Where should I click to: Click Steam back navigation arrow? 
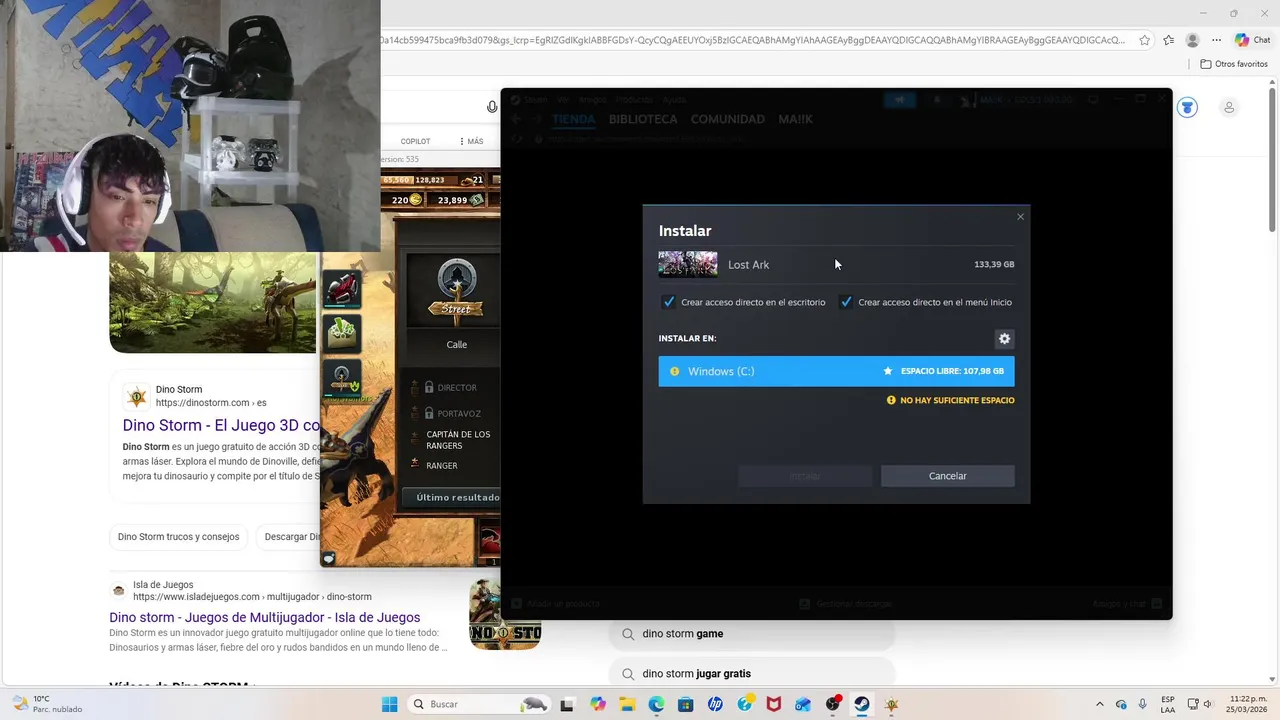516,119
